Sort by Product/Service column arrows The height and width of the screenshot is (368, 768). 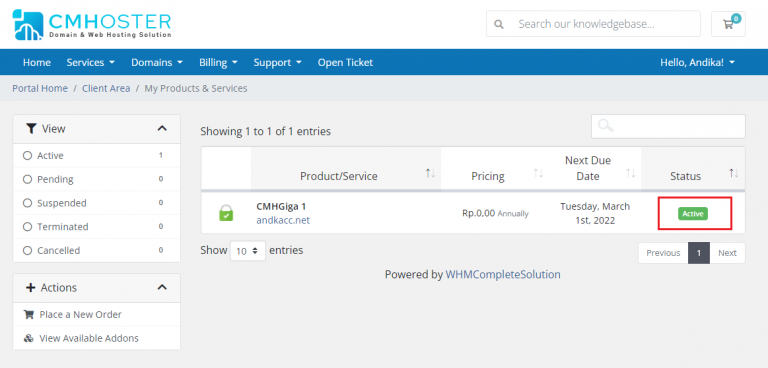[430, 173]
